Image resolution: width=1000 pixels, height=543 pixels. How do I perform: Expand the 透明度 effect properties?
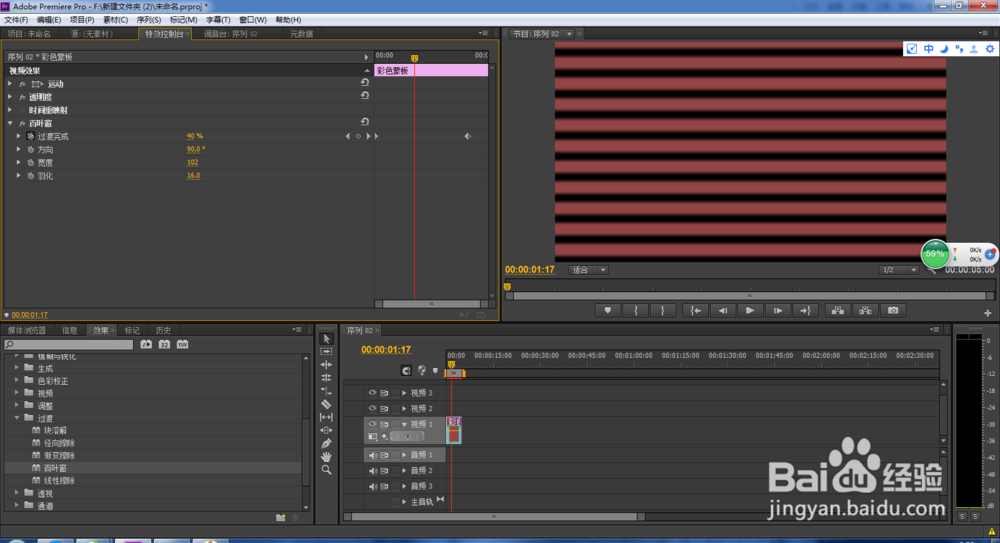click(x=10, y=97)
